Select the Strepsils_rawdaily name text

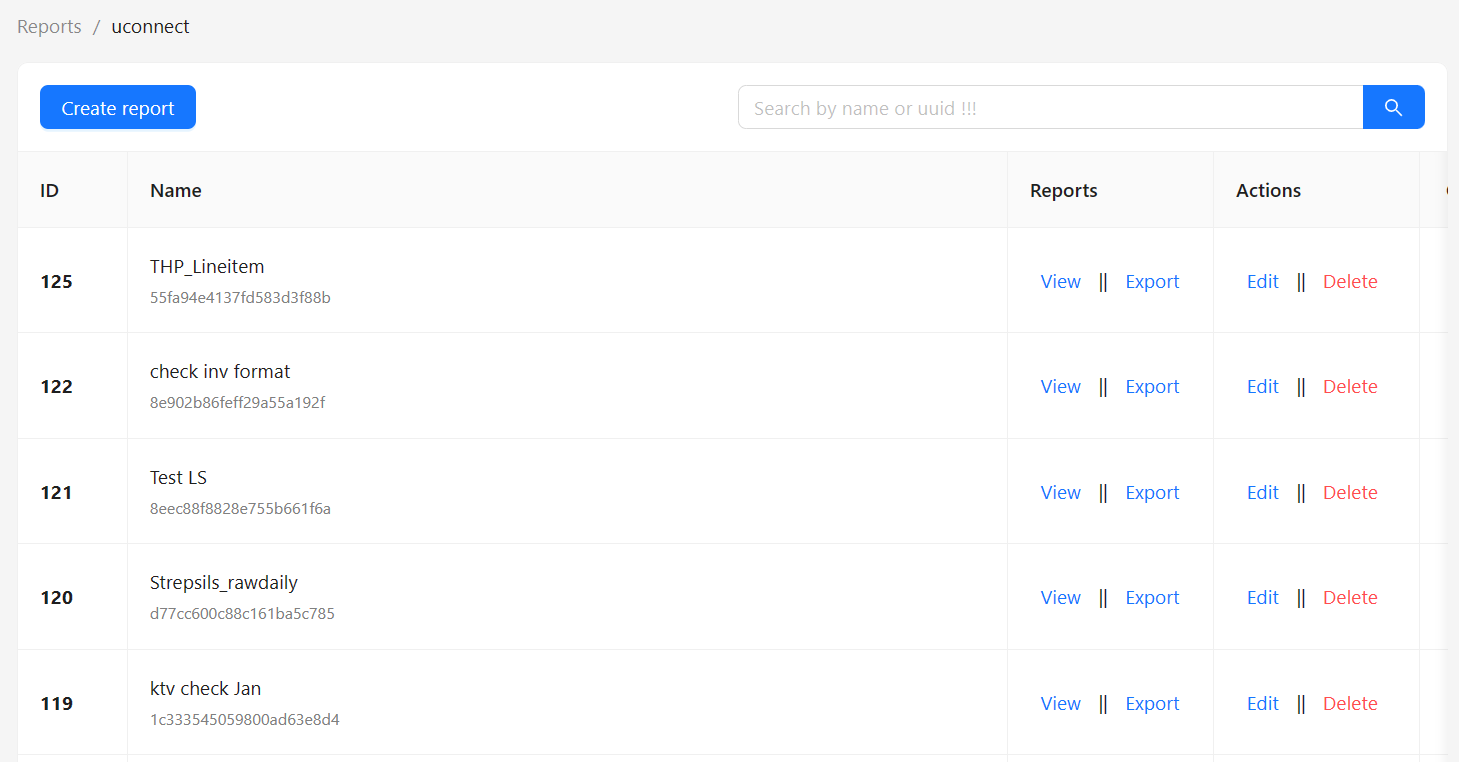pyautogui.click(x=224, y=582)
